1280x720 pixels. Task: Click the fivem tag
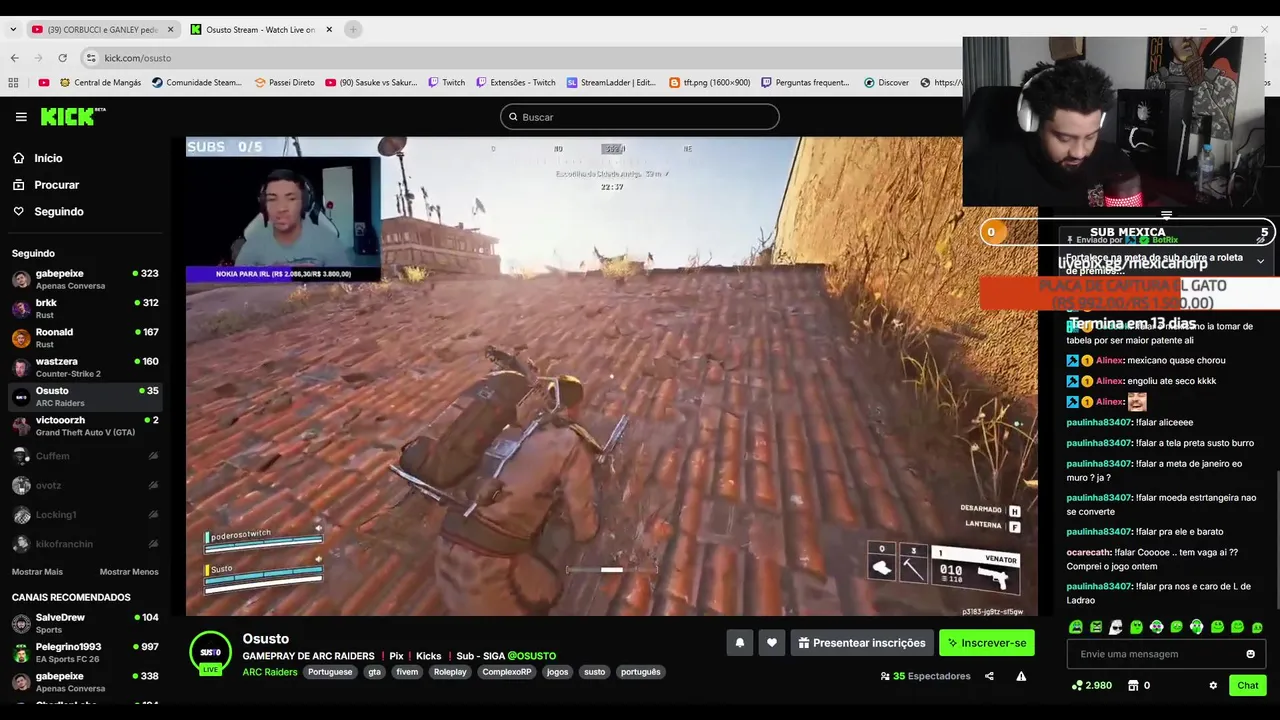click(x=407, y=672)
